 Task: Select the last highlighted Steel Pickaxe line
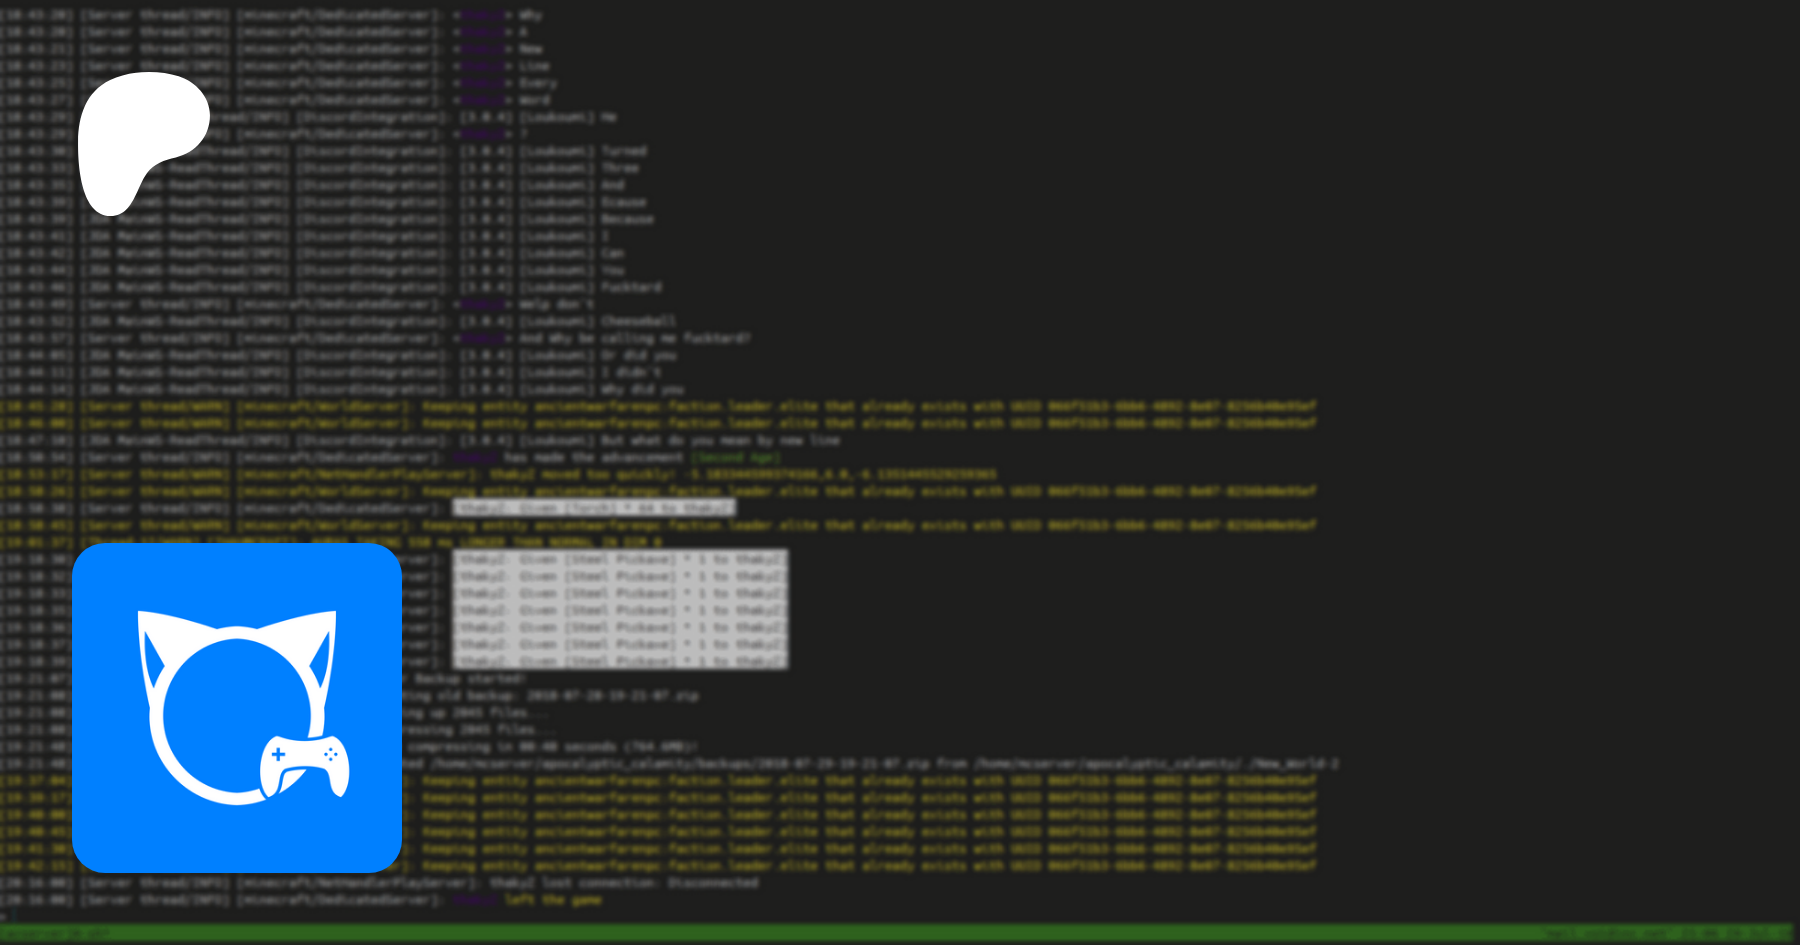point(620,661)
